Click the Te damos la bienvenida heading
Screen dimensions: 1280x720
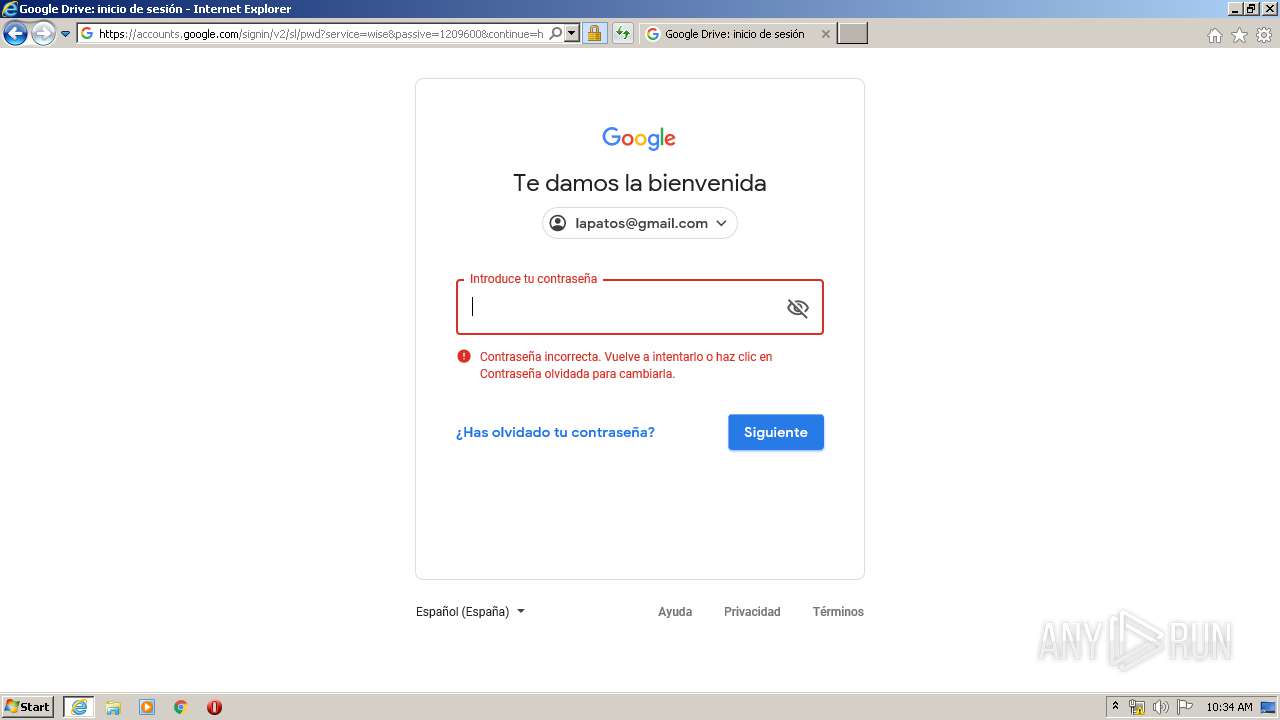coord(640,183)
